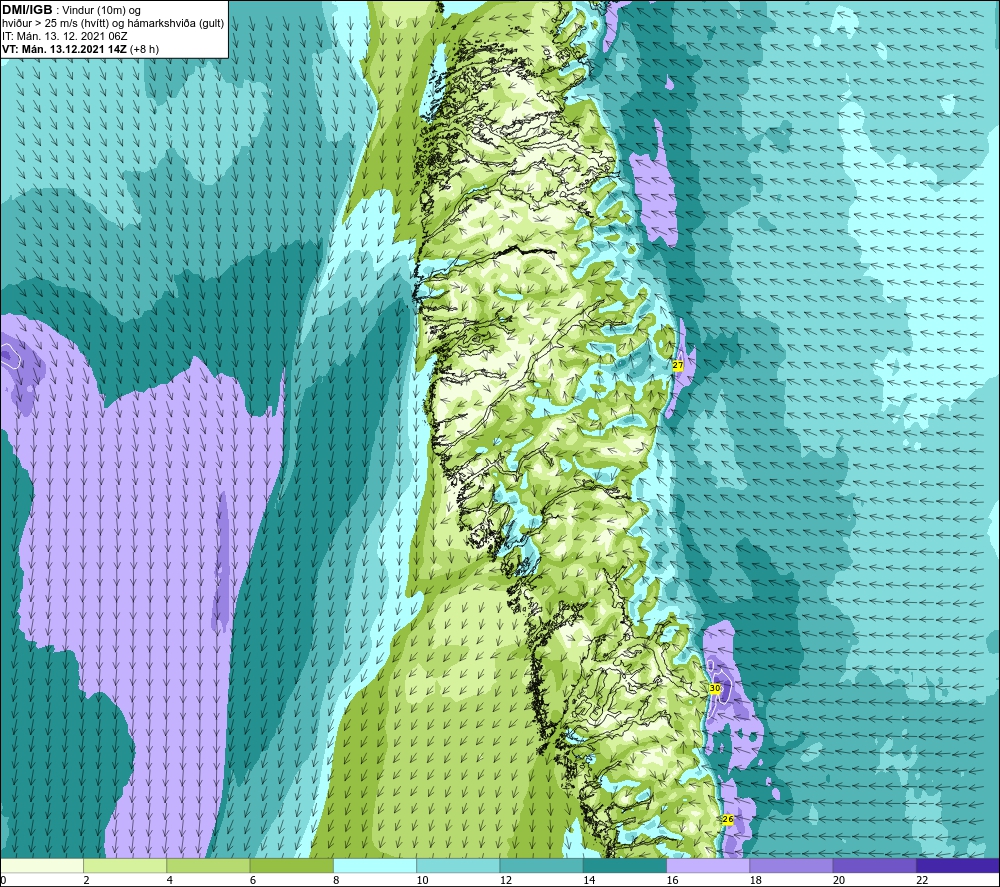Click the initial time "IT: Mán. 13. 12. 2021 06Z"
Viewport: 1000px width, 887px height.
65,36
